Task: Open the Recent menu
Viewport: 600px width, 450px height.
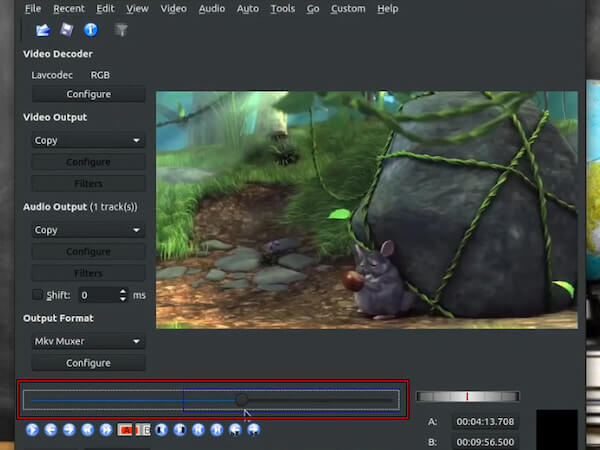Action: (x=69, y=8)
